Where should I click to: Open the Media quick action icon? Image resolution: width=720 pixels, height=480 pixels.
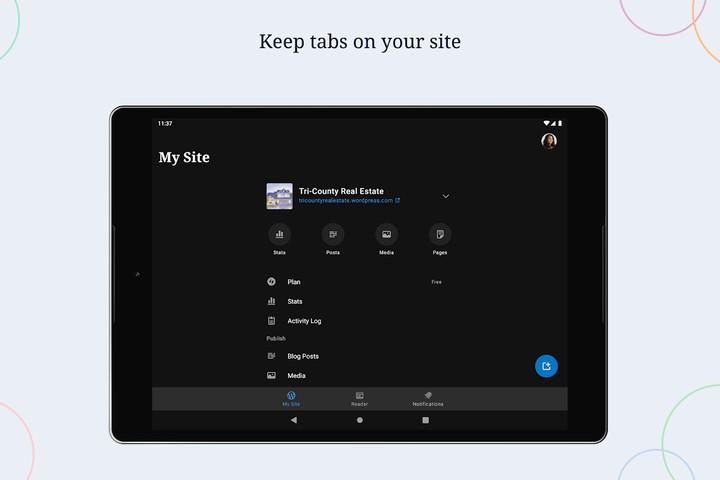[x=386, y=234]
